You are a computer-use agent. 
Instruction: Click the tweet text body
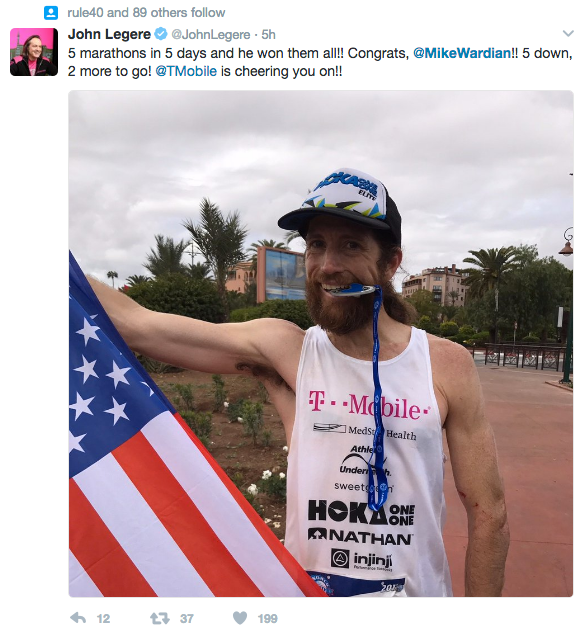[x=320, y=62]
